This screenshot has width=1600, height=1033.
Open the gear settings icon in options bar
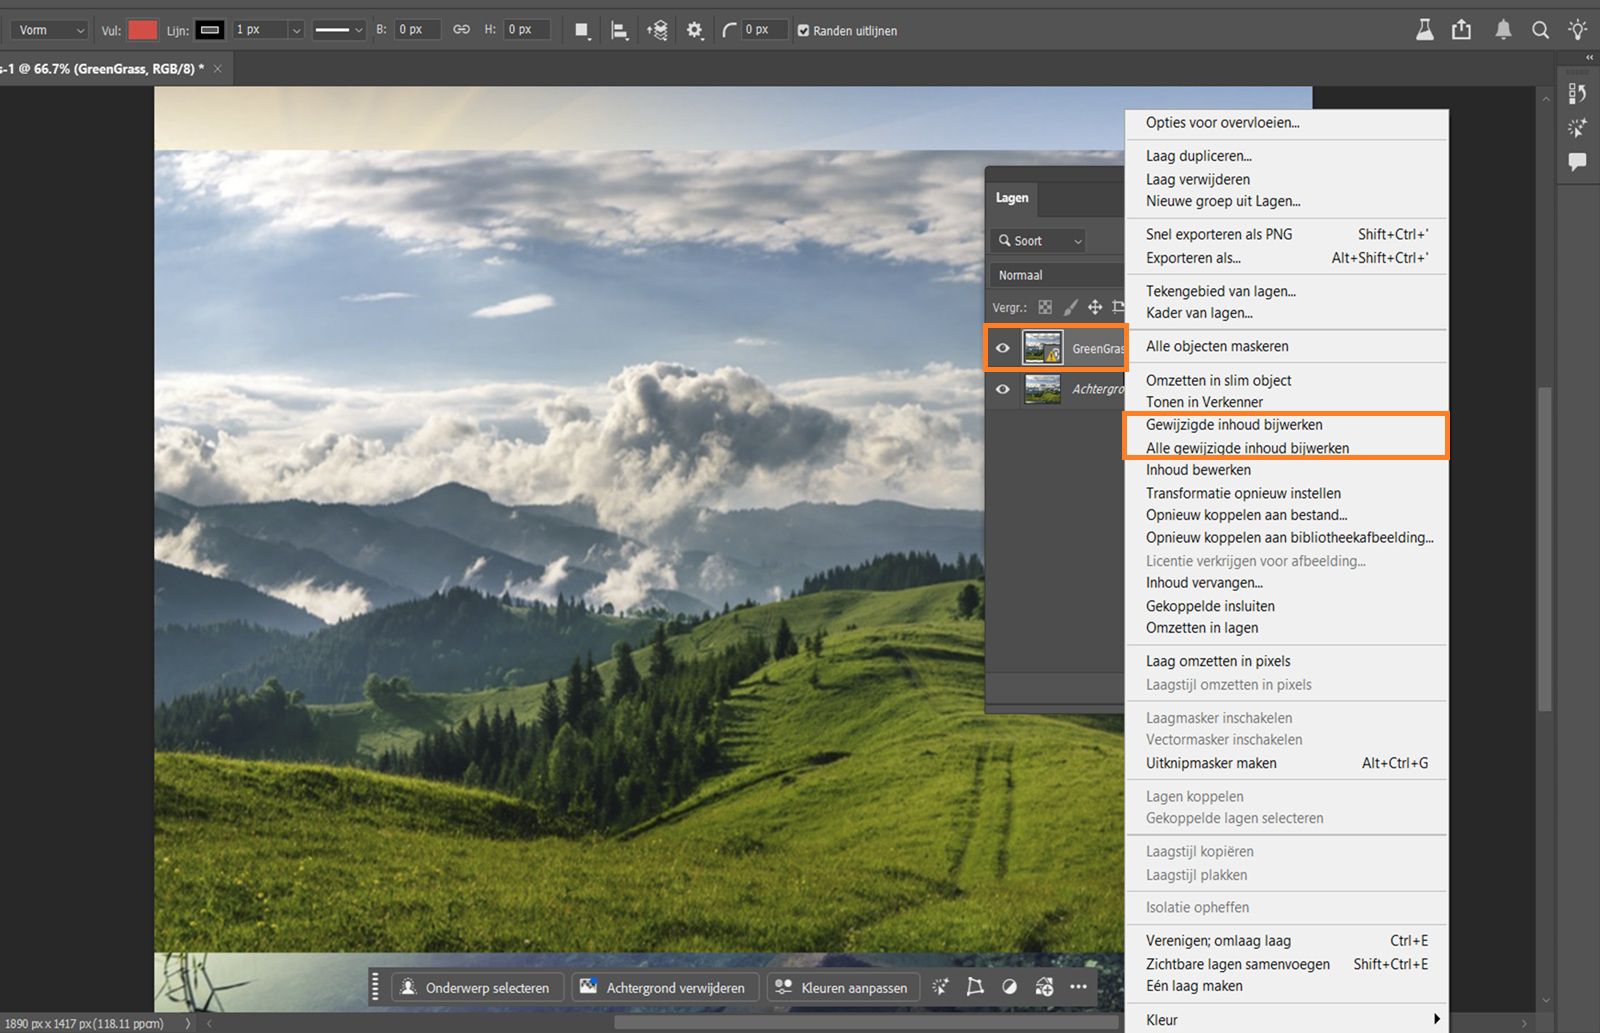tap(694, 30)
